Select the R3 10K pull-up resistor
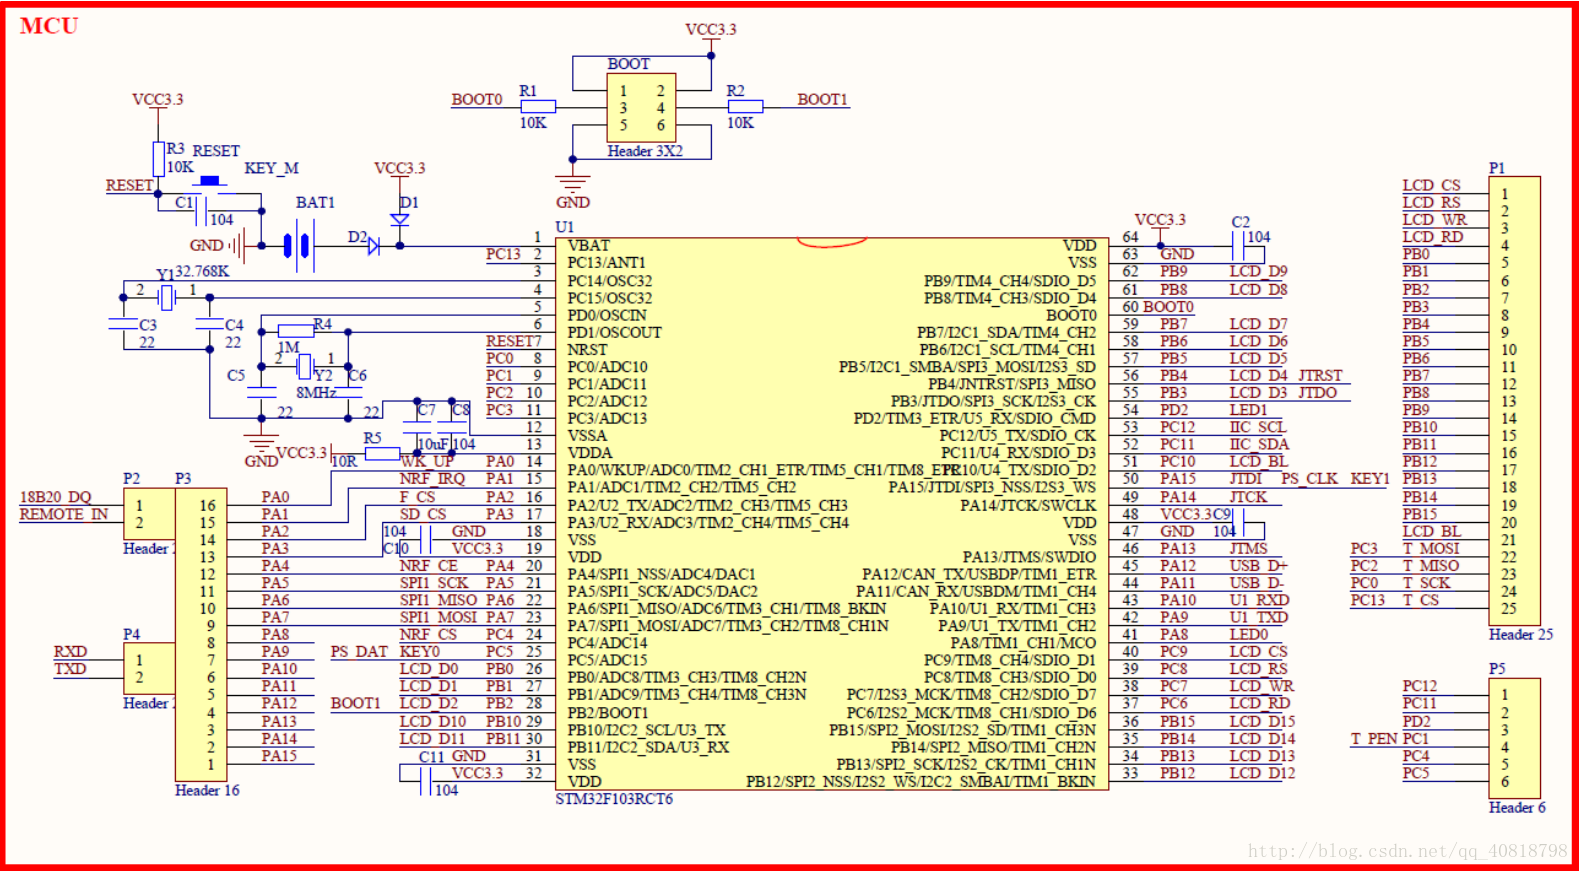Screen dimensions: 1579x871 pos(158,159)
